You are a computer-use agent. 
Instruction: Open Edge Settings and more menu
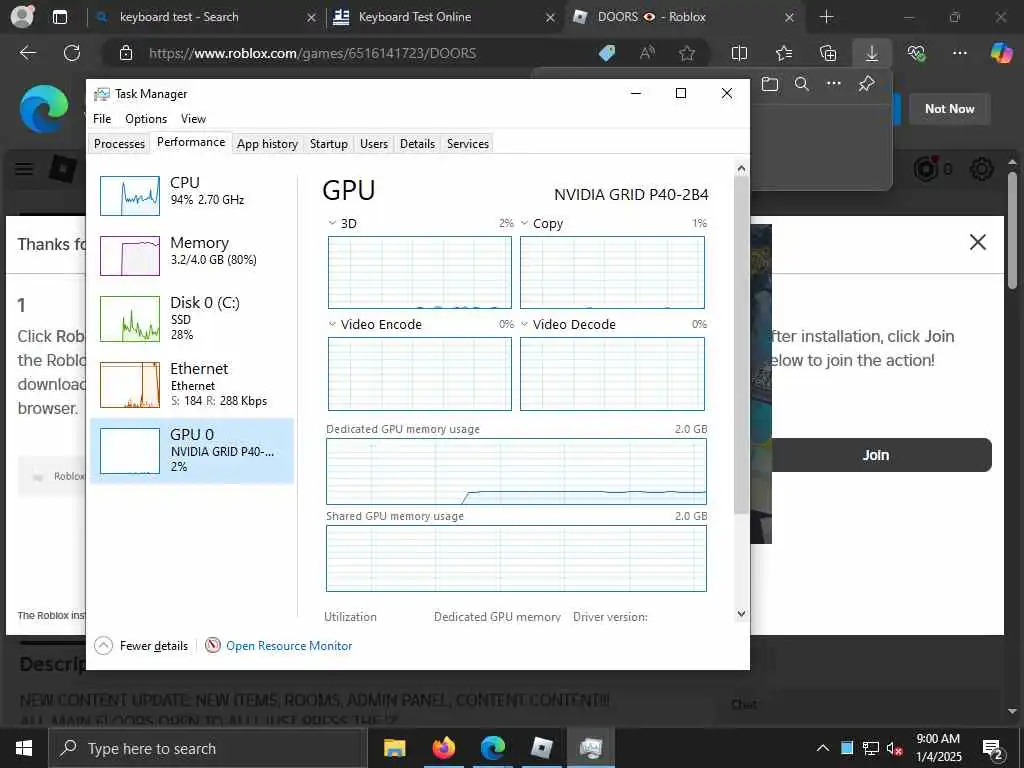(x=960, y=53)
